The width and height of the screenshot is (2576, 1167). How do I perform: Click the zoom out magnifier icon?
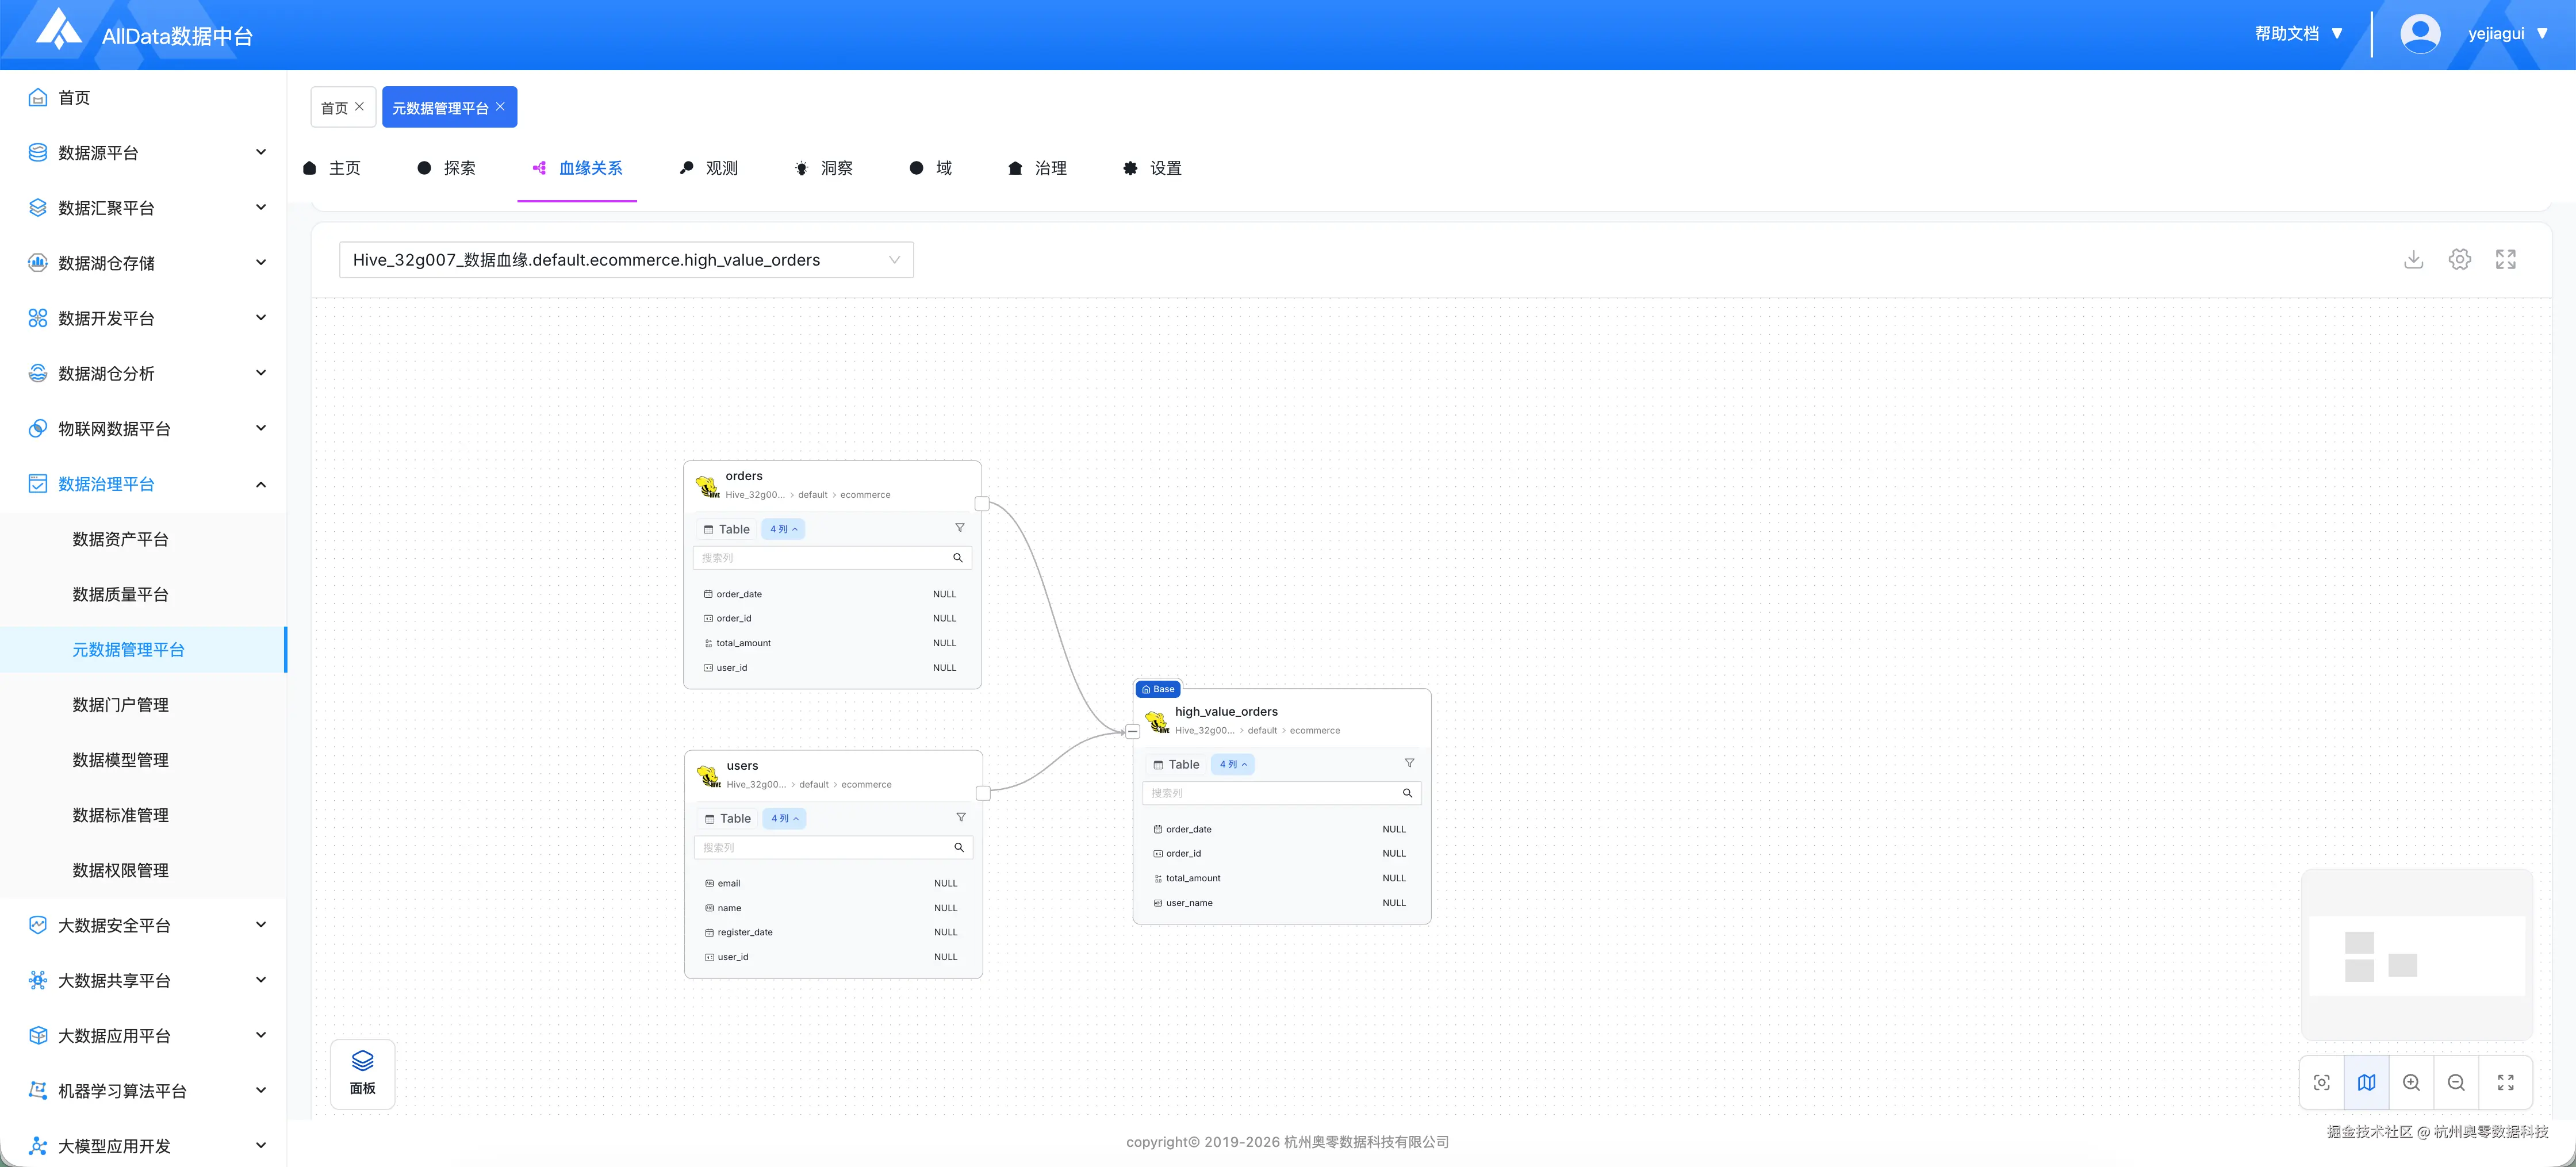point(2456,1082)
